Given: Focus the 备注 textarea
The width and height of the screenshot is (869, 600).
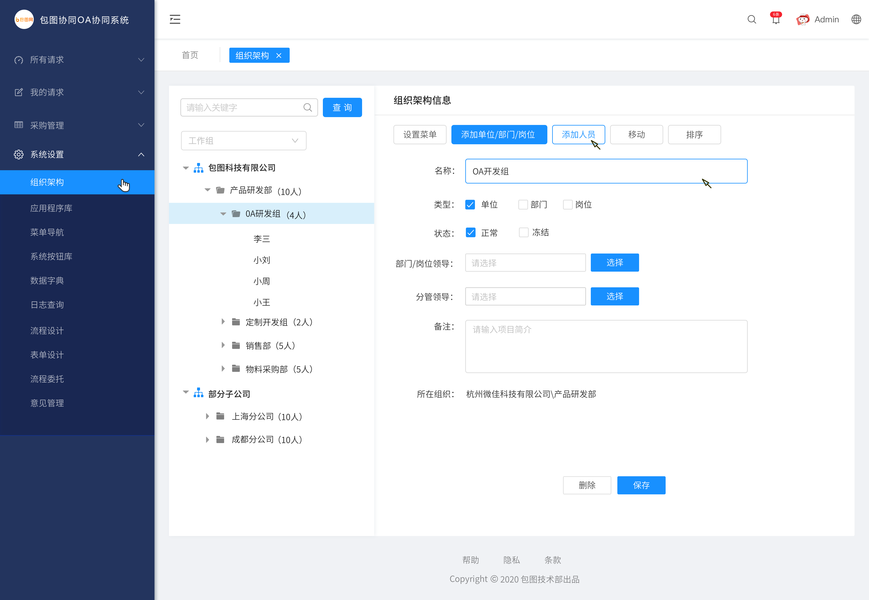Looking at the screenshot, I should click(606, 346).
